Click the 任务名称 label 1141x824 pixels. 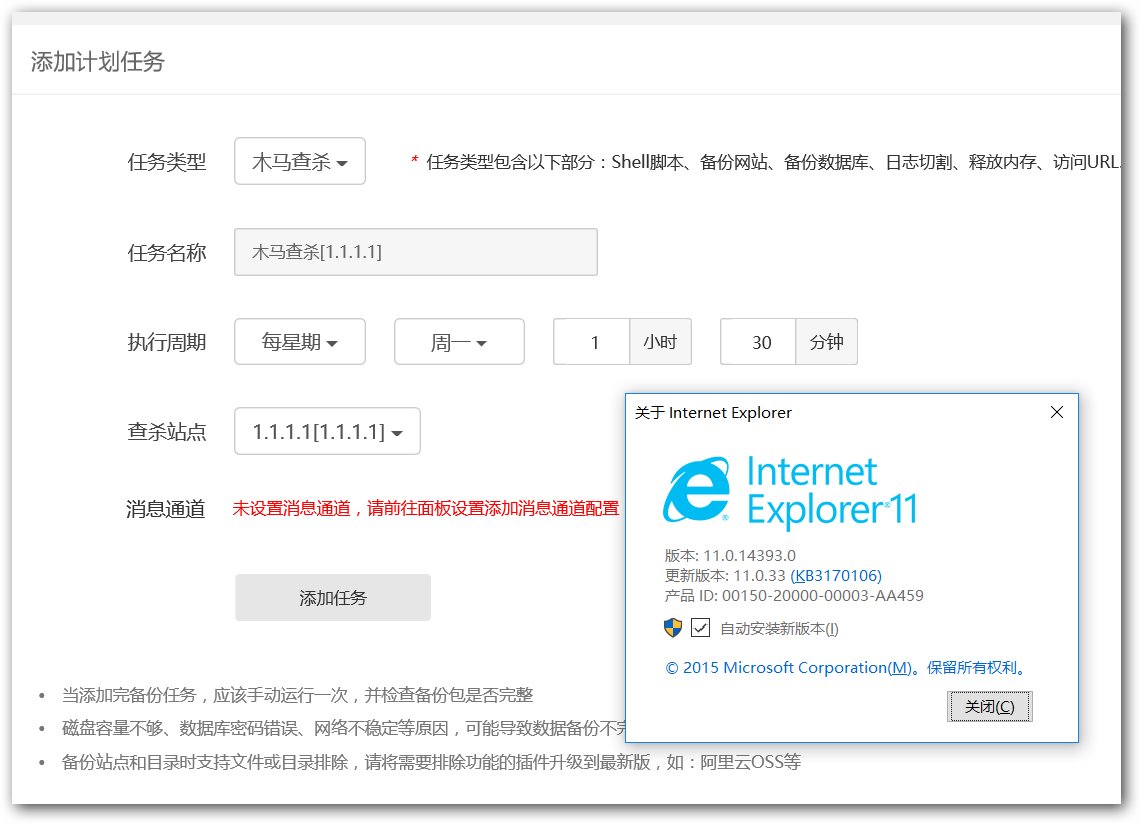[167, 253]
